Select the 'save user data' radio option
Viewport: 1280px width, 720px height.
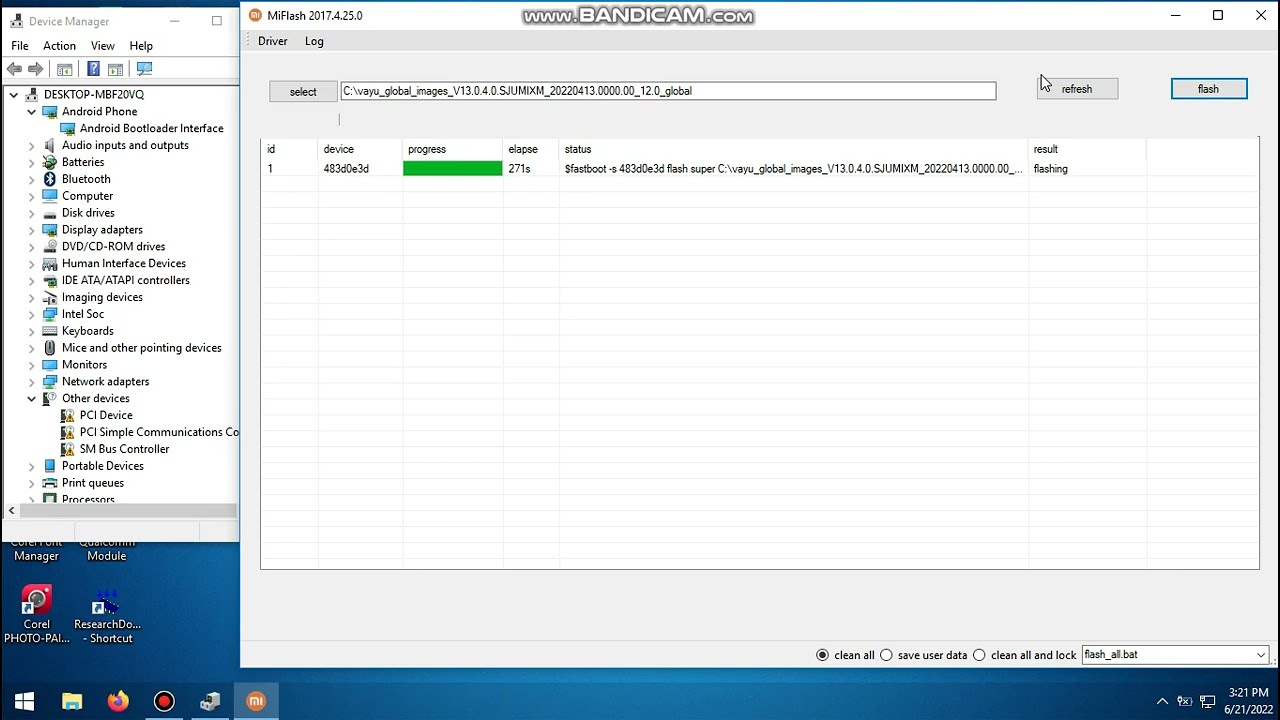885,655
